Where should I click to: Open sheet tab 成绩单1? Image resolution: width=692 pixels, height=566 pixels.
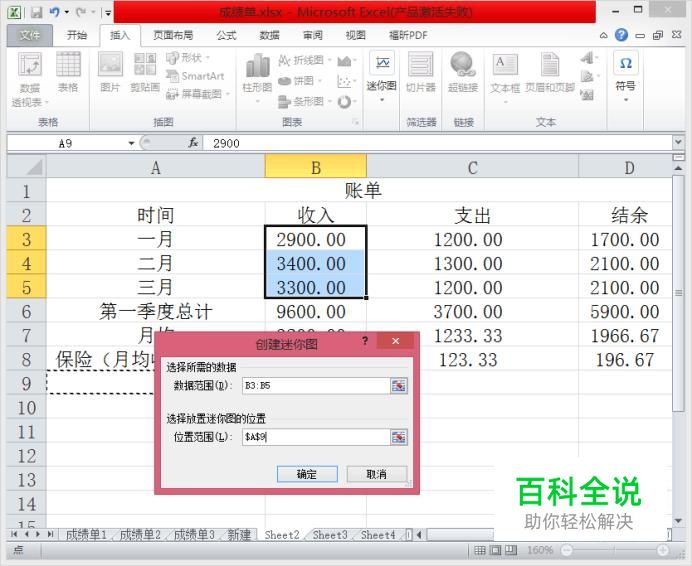(86, 535)
